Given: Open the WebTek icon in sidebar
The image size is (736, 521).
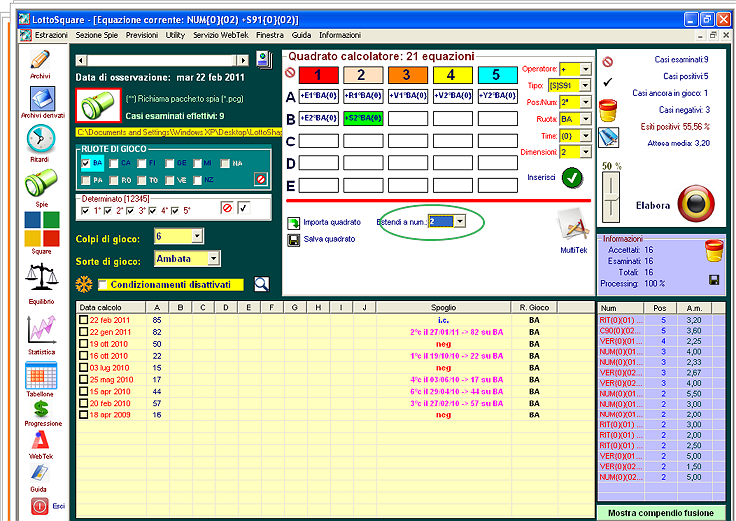Looking at the screenshot, I should (x=41, y=440).
